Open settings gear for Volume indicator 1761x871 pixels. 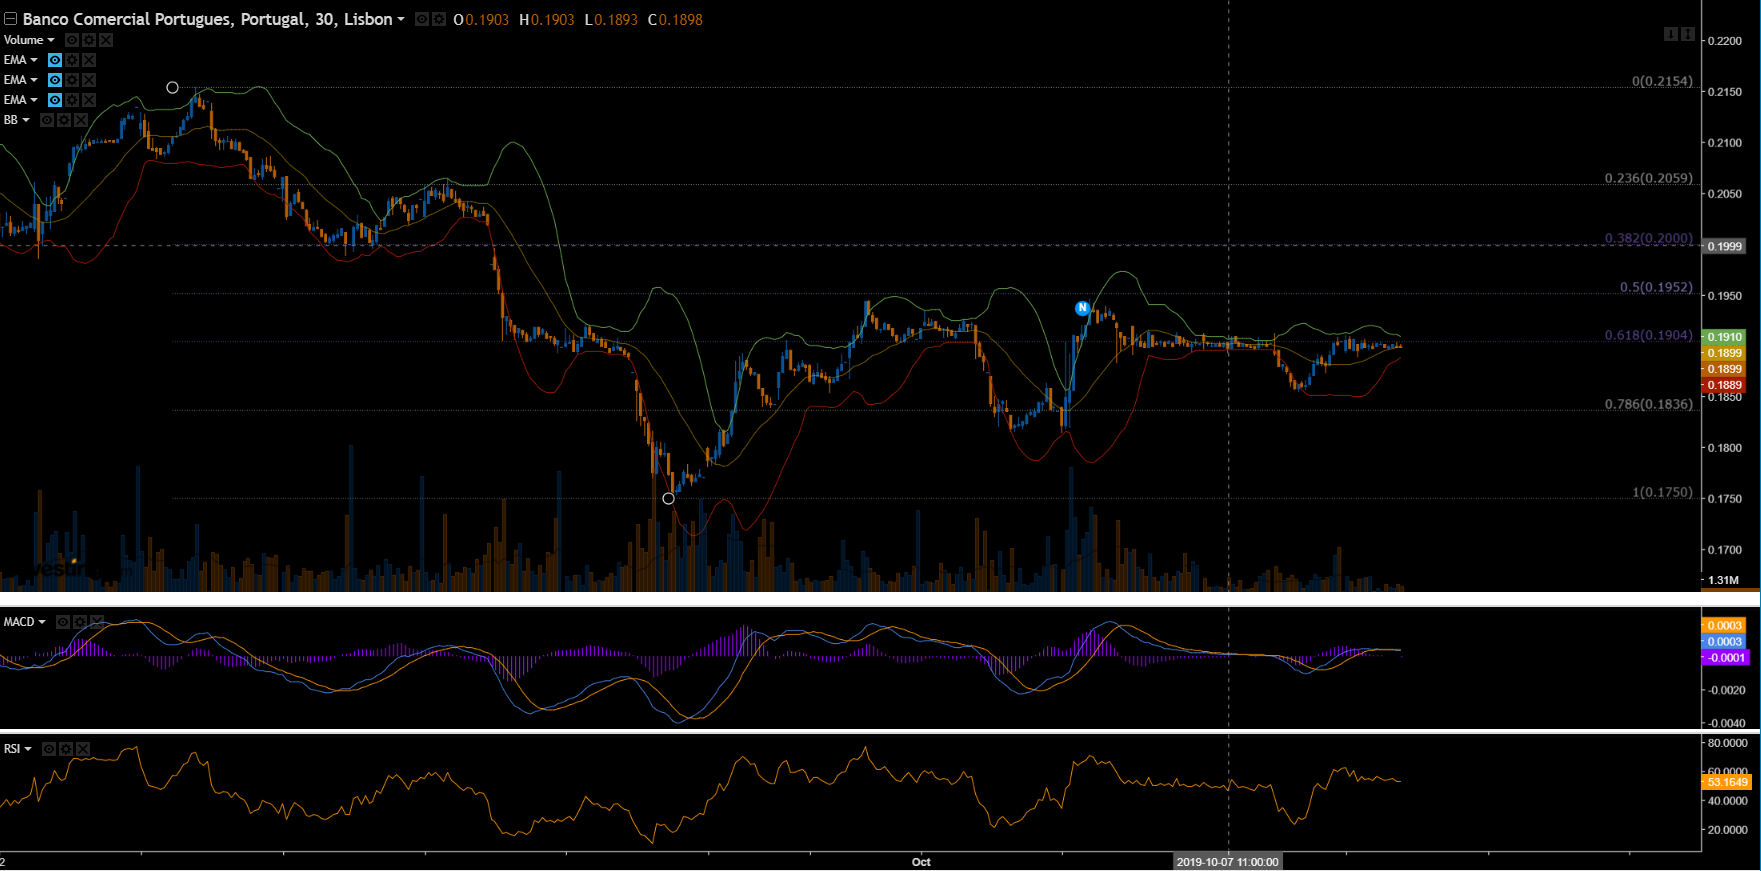pyautogui.click(x=89, y=40)
